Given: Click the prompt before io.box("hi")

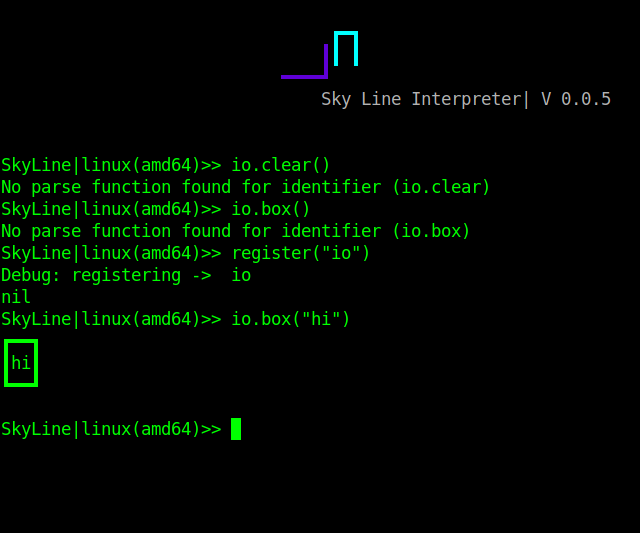Looking at the screenshot, I should pos(111,319).
